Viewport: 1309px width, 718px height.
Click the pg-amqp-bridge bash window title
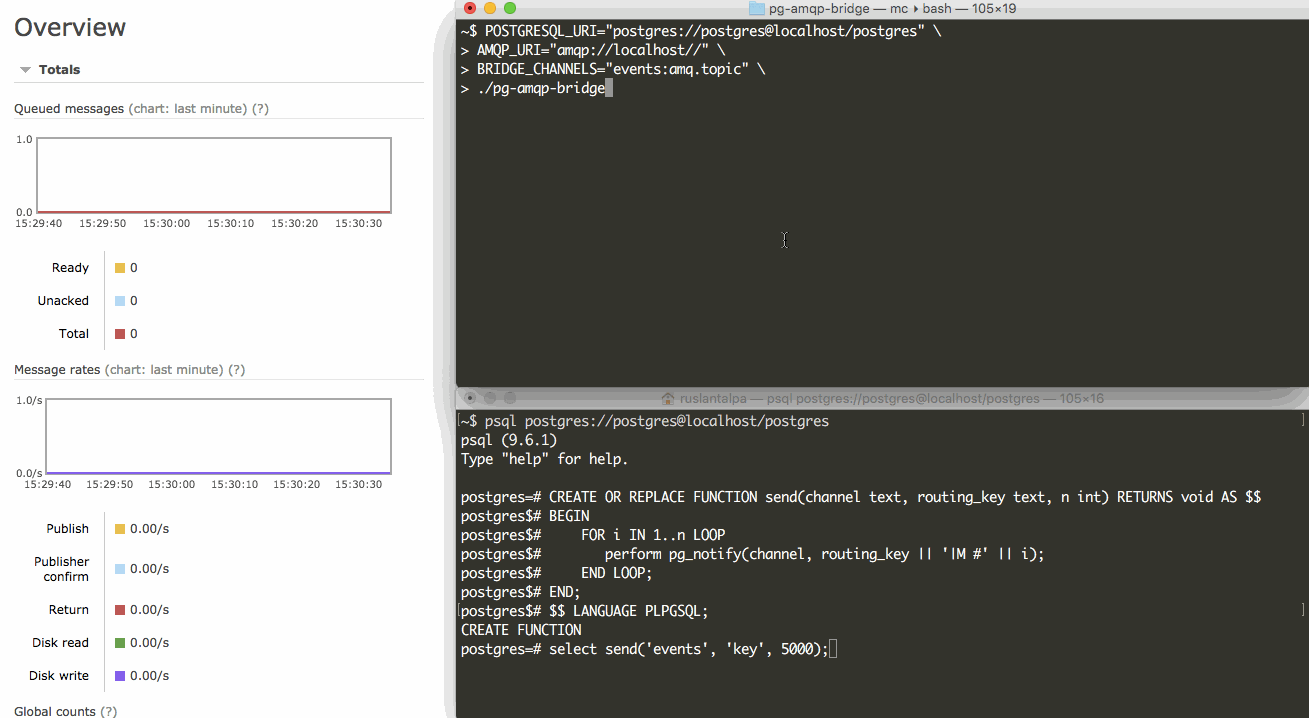(893, 9)
